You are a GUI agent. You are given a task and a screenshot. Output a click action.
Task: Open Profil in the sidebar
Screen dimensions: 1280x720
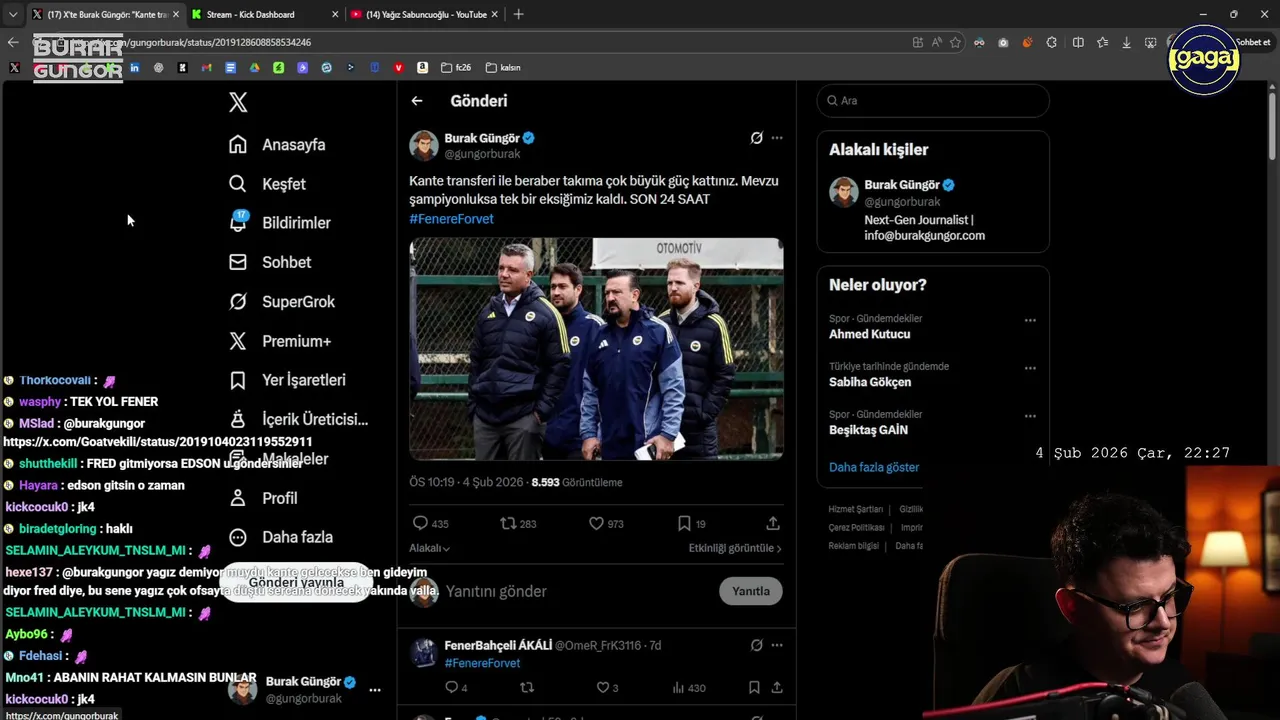[265, 498]
